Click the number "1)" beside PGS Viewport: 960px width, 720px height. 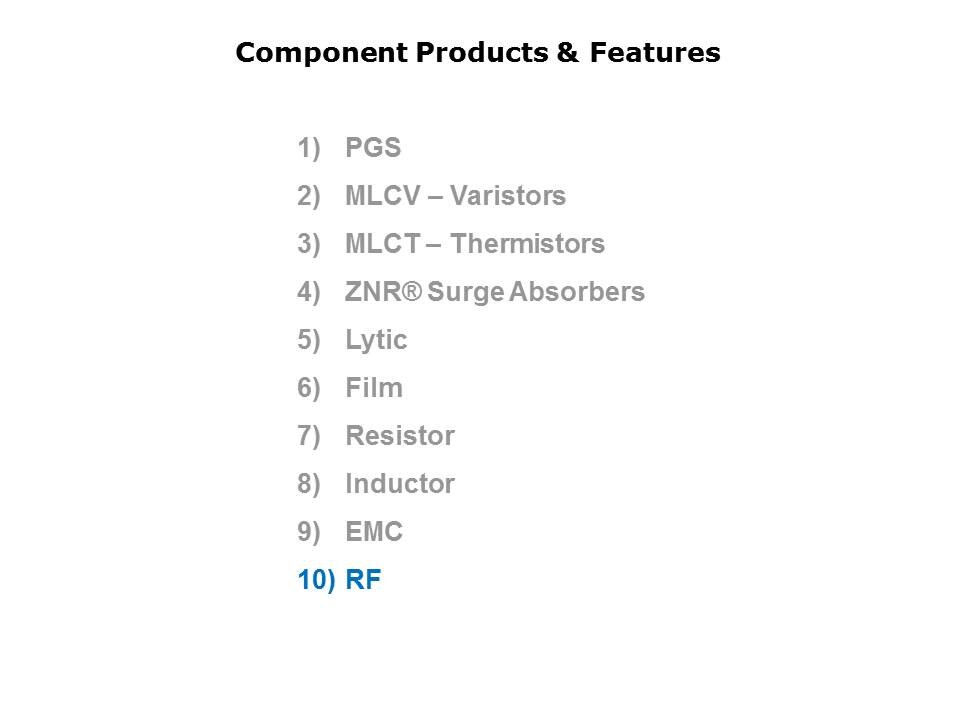click(308, 149)
